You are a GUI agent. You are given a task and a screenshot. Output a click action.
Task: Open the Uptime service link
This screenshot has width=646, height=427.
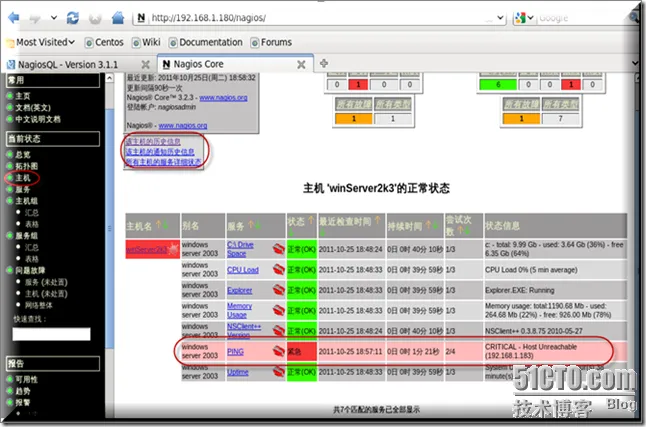point(238,372)
